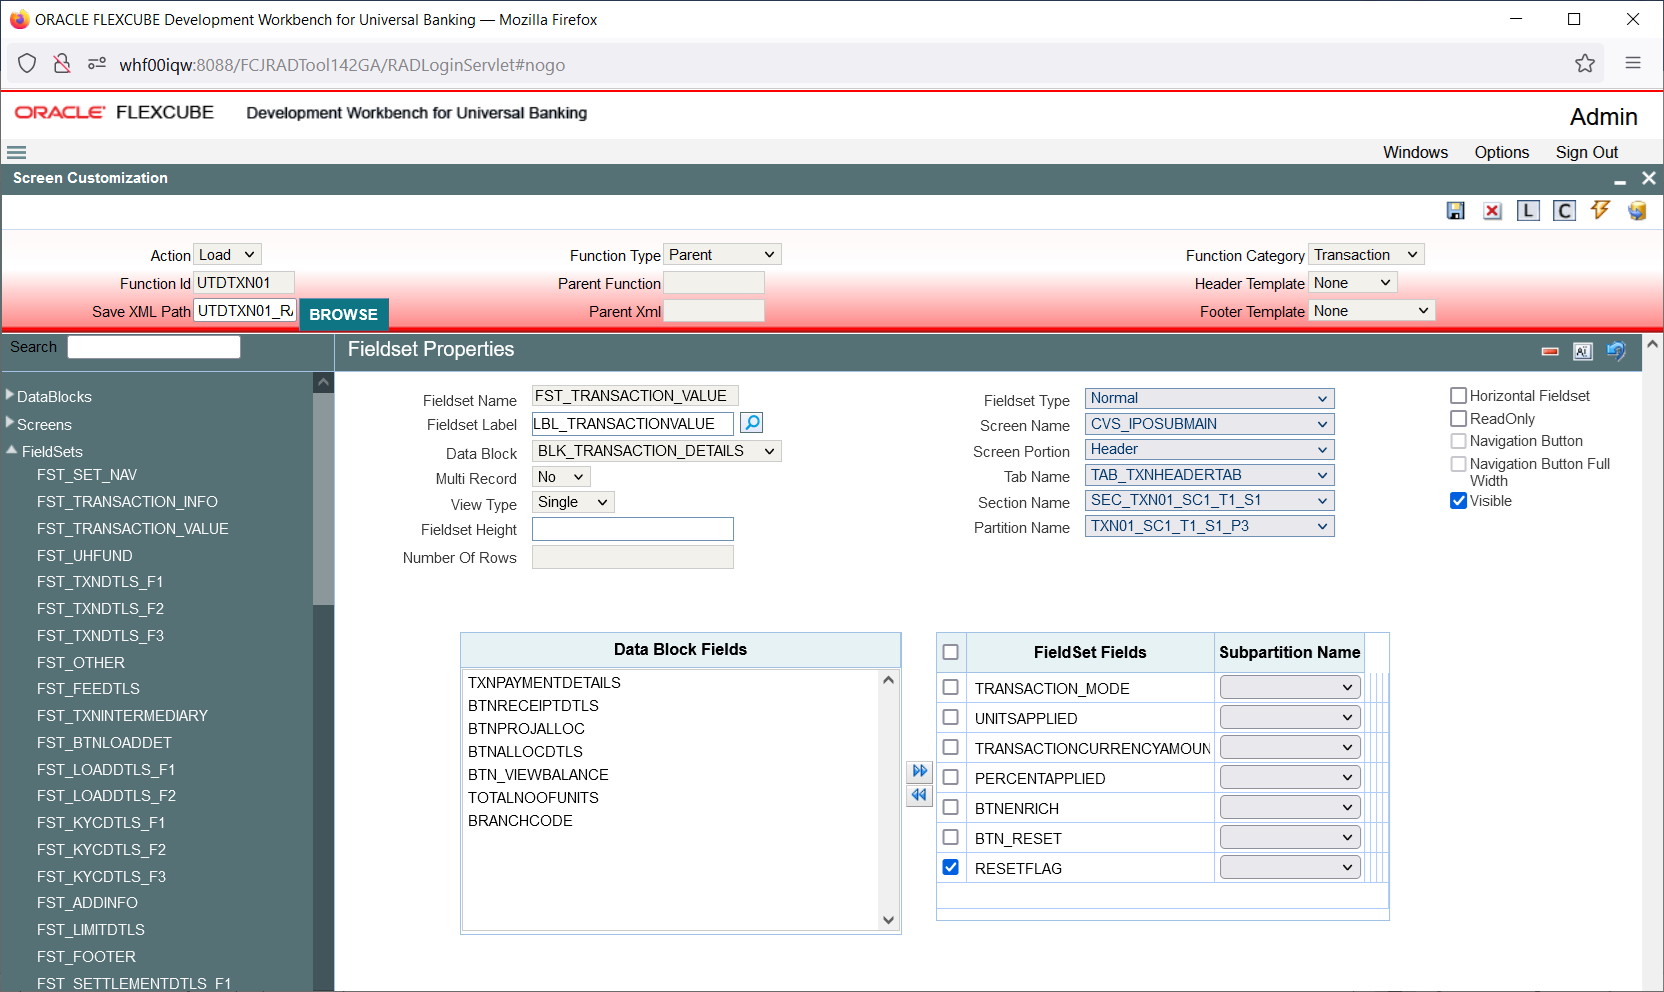Image resolution: width=1664 pixels, height=992 pixels.
Task: Open the Fieldset Type dropdown
Action: pos(1210,398)
